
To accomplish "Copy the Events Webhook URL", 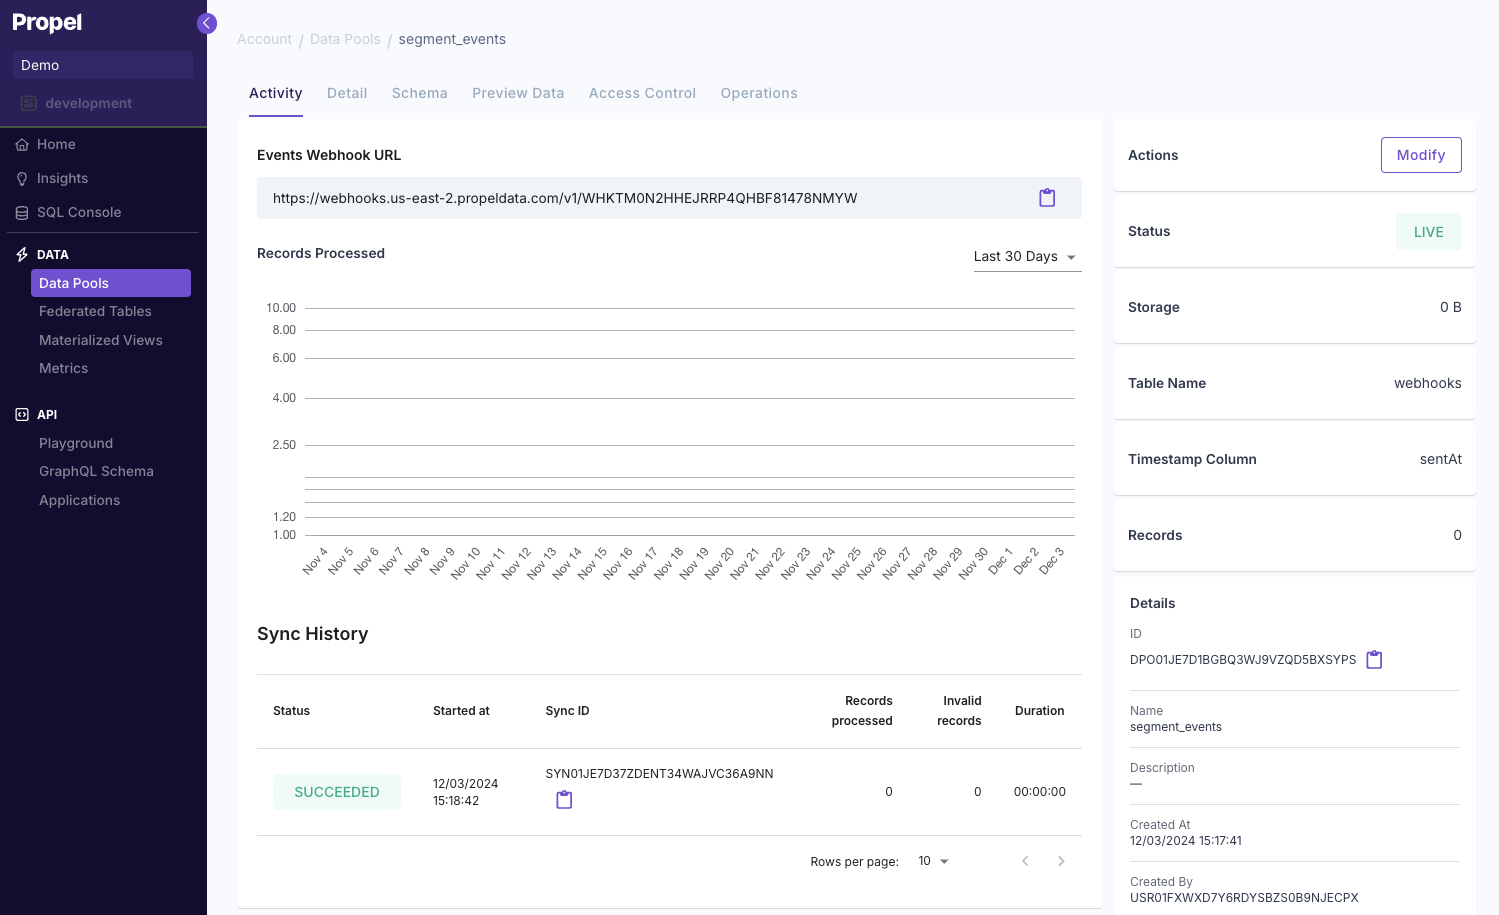I will point(1047,197).
